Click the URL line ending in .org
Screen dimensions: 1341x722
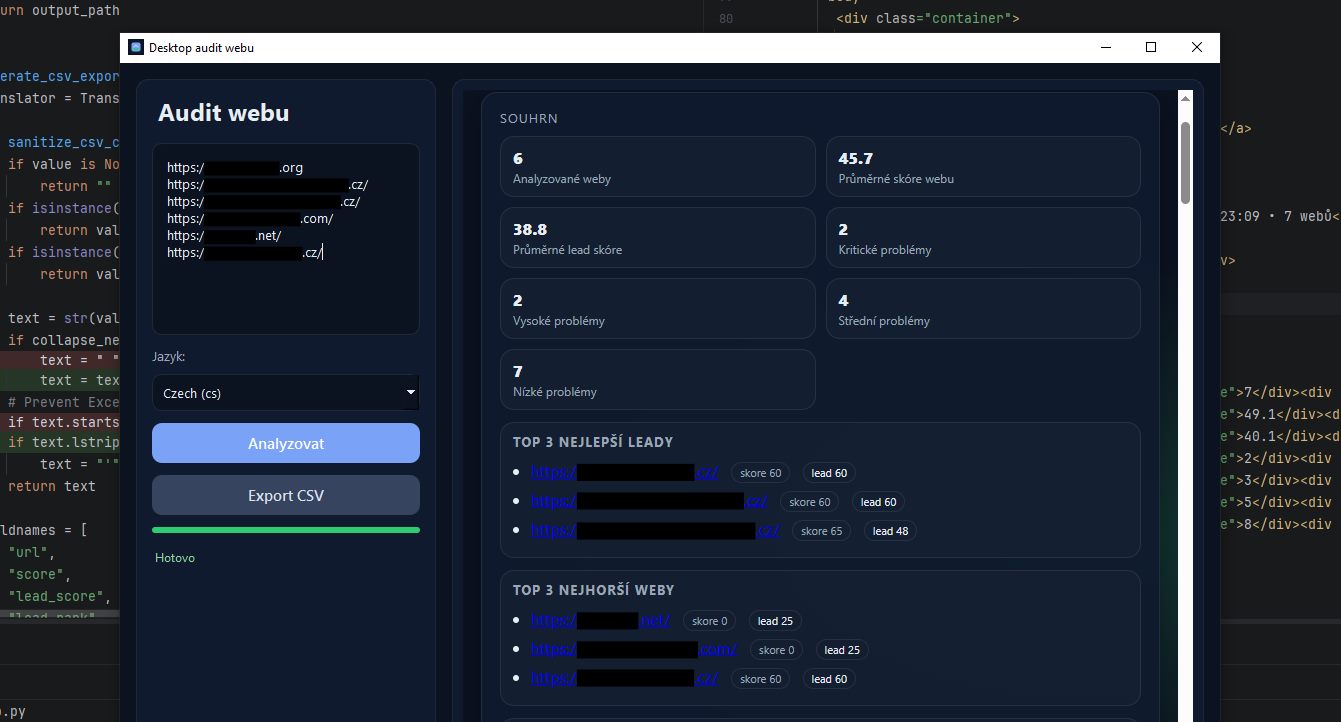tap(235, 168)
